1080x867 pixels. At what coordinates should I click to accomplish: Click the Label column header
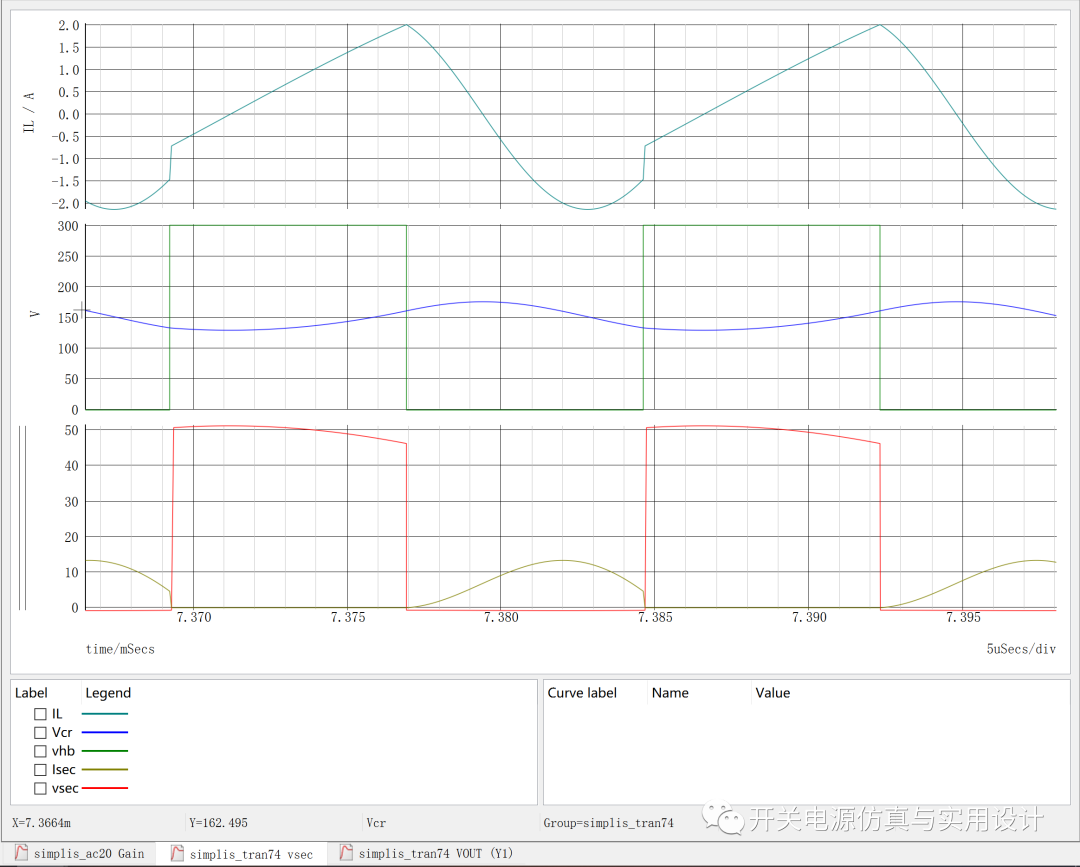coord(31,693)
